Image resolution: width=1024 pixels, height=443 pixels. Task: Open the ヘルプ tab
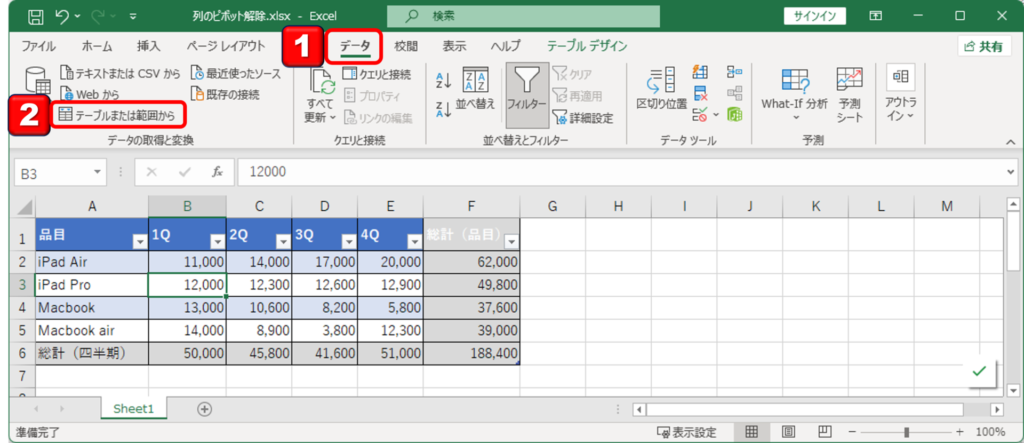pyautogui.click(x=506, y=46)
